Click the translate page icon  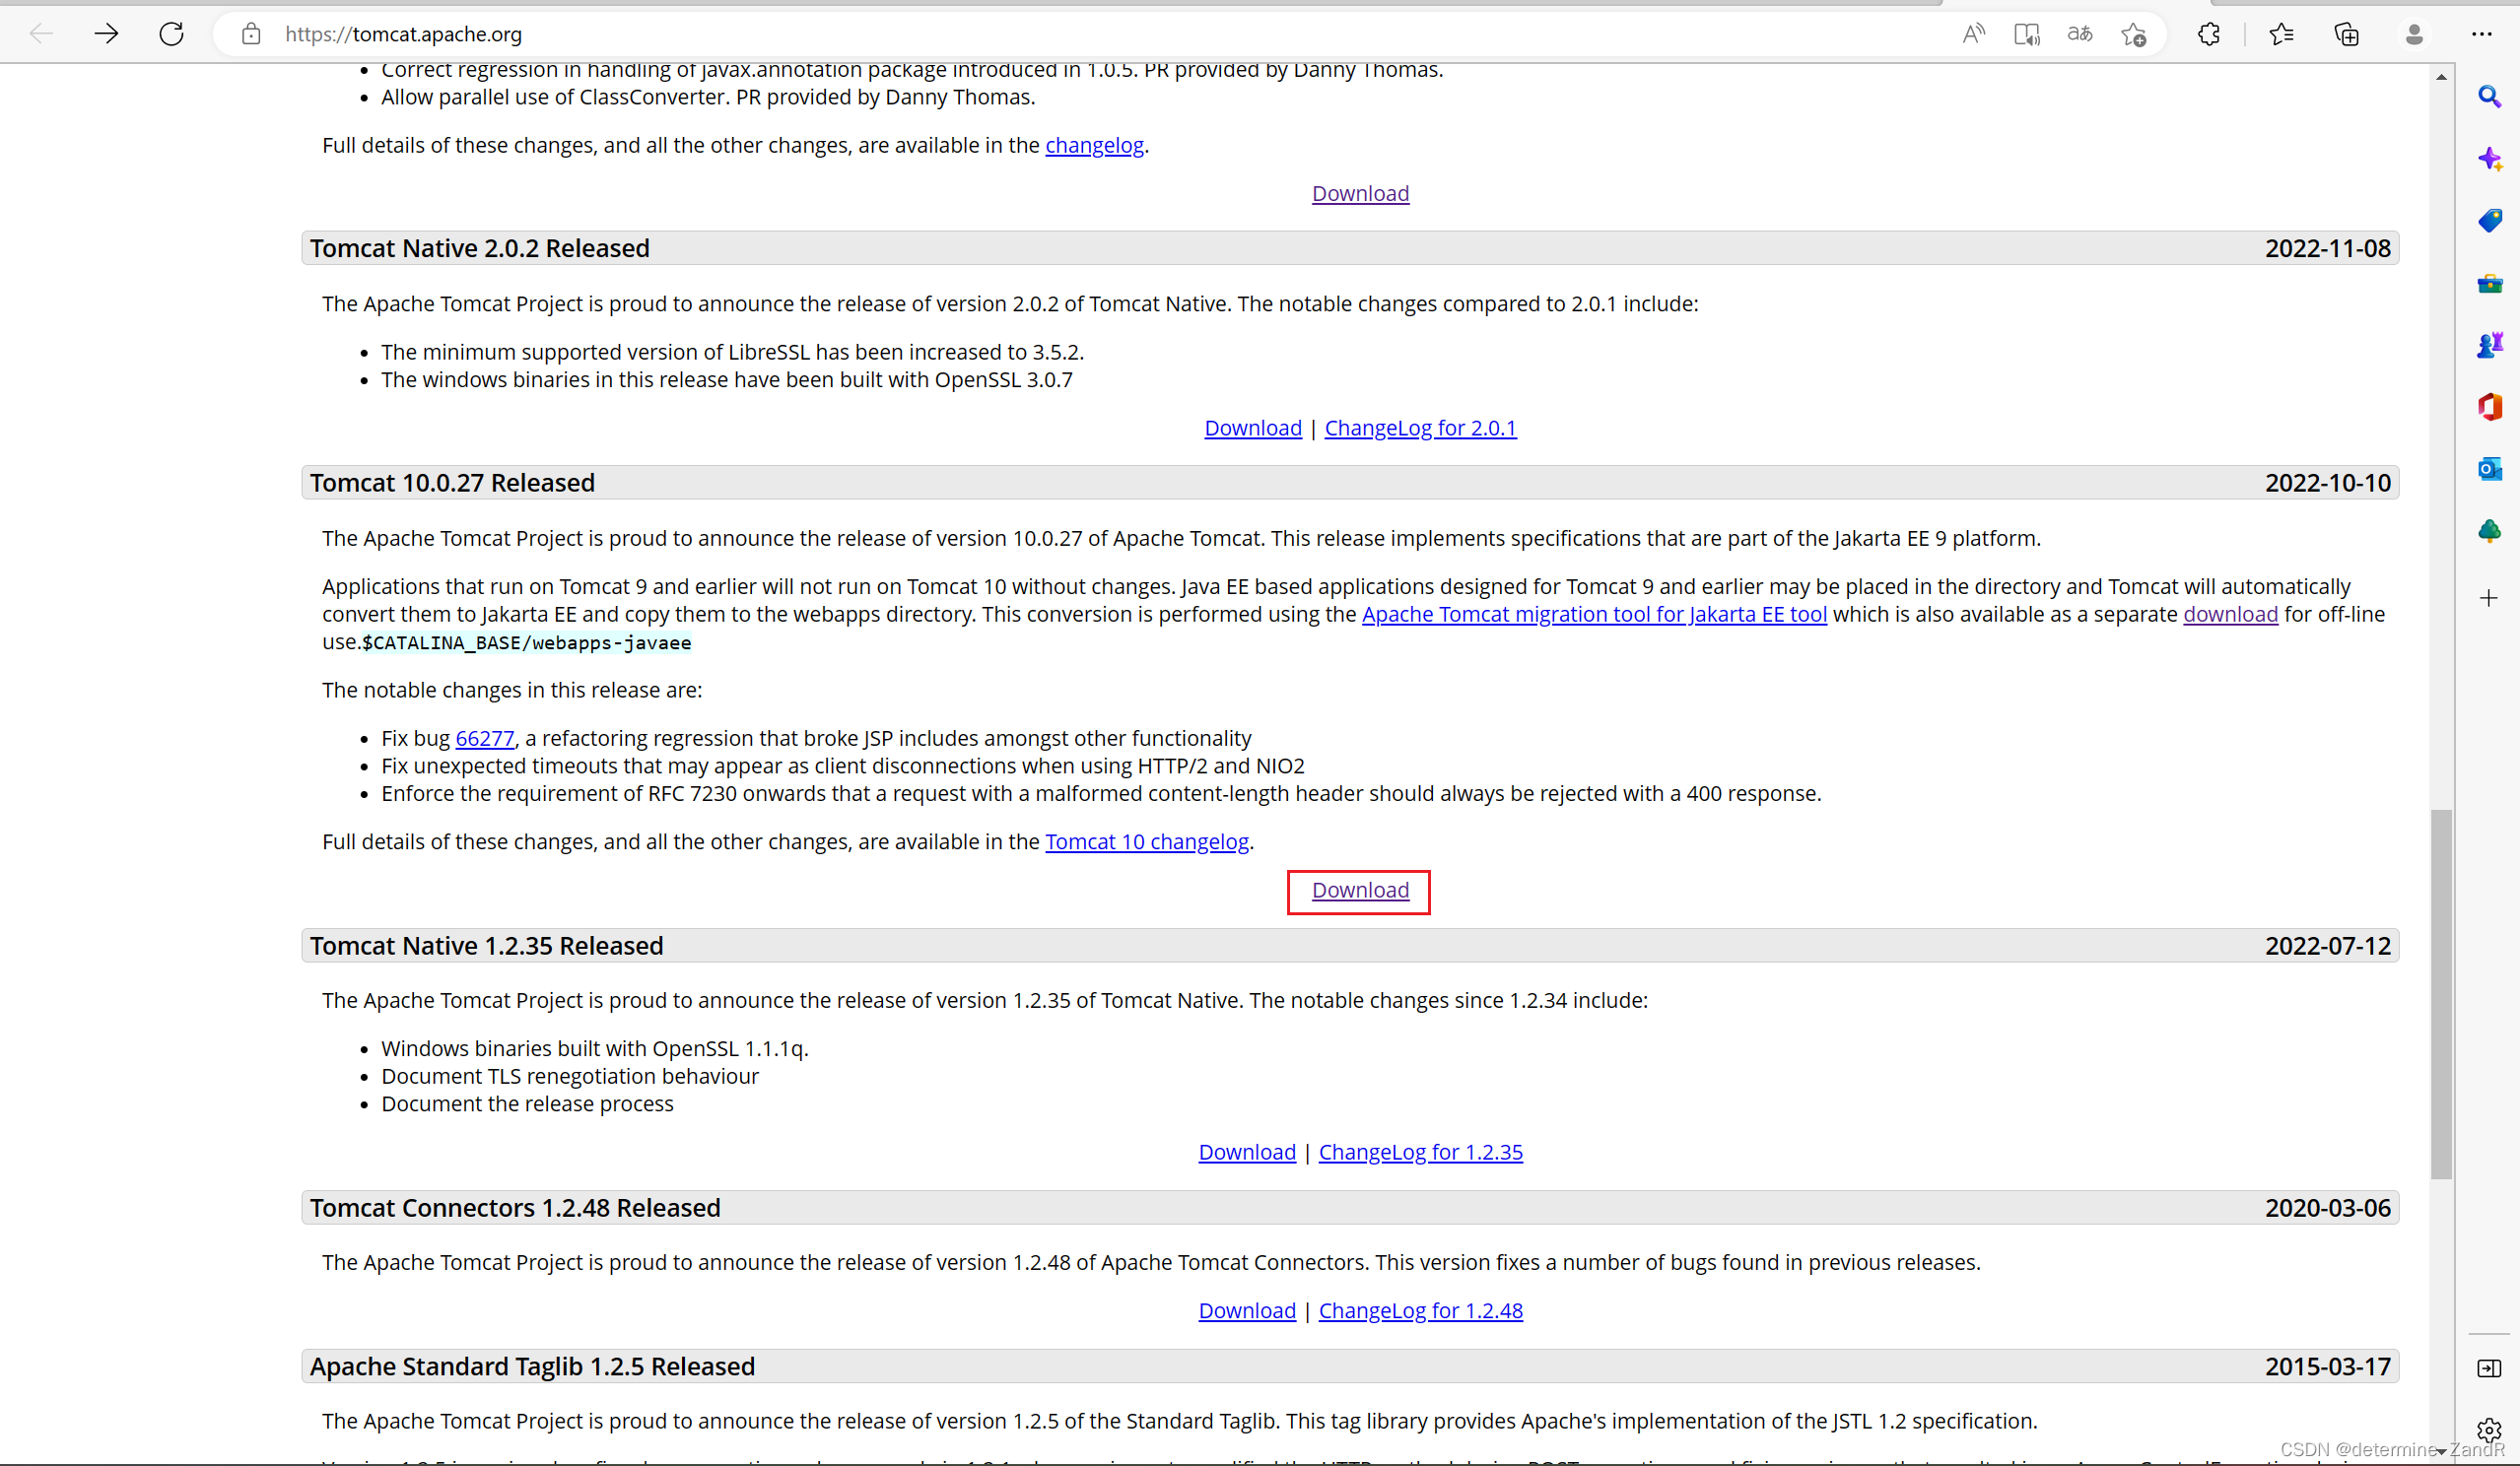click(x=2080, y=34)
